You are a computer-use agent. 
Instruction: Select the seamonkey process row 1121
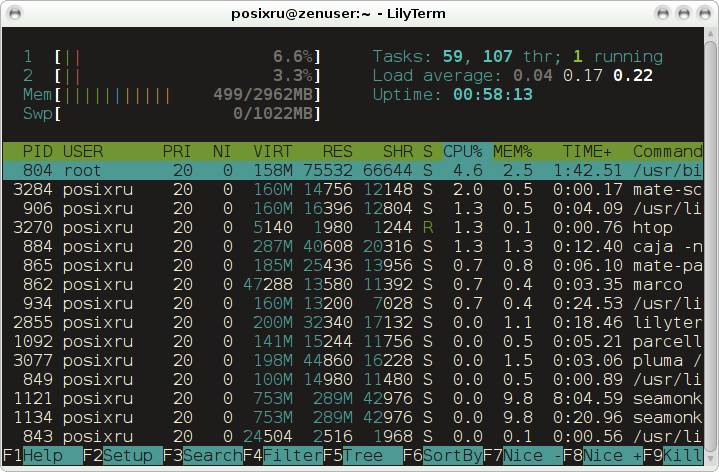tap(353, 398)
